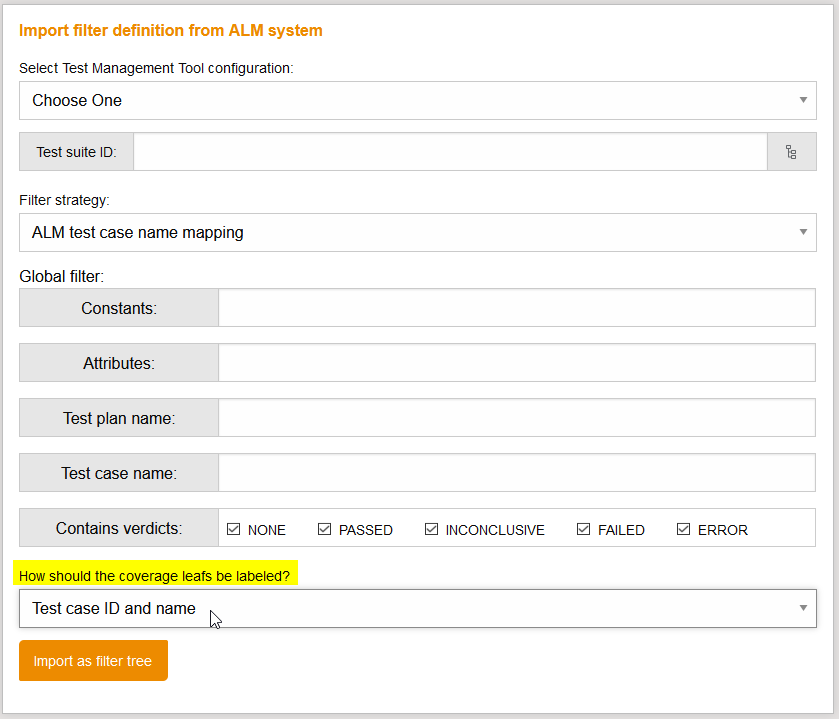This screenshot has height=719, width=839.
Task: Uncheck the INCONCLUSIVE verdict checkbox
Action: (x=431, y=529)
